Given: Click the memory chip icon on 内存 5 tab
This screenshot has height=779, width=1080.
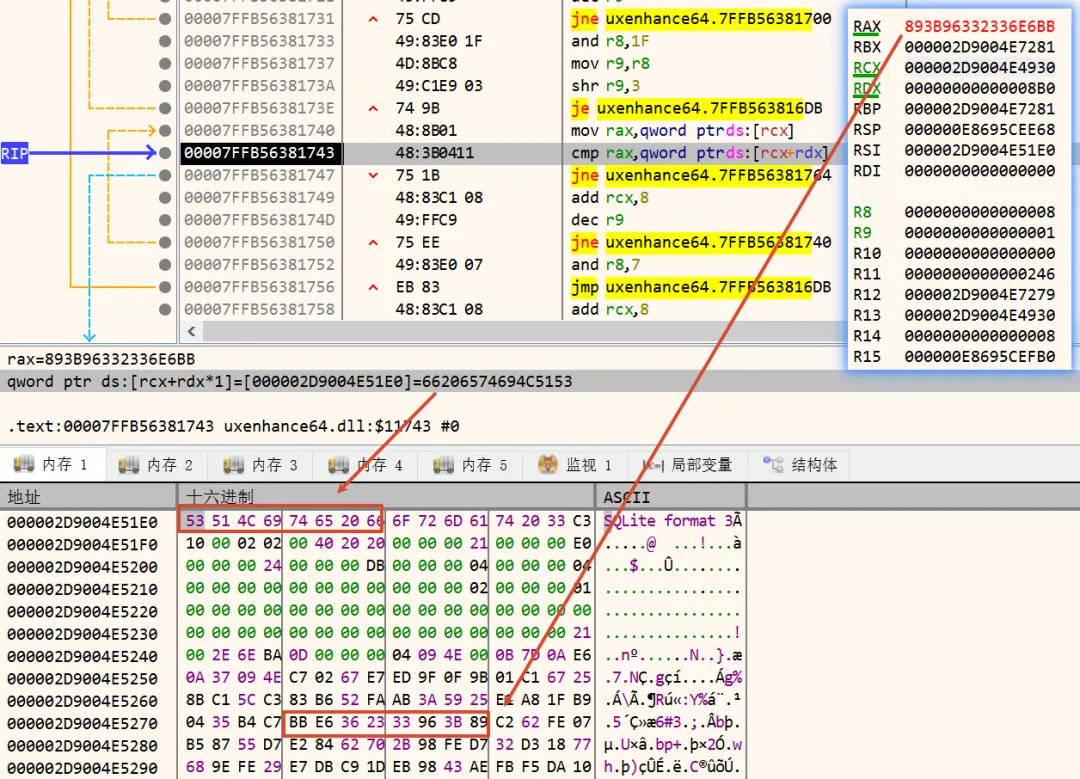Looking at the screenshot, I should click(444, 465).
